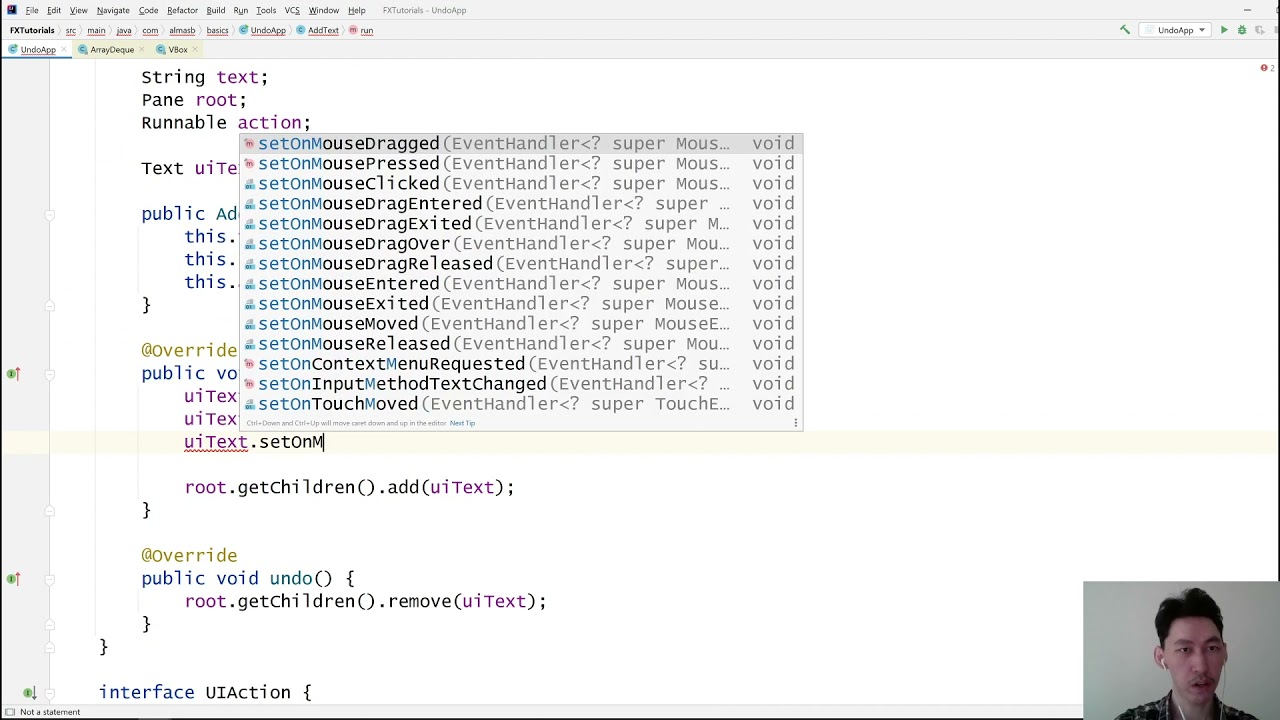The width and height of the screenshot is (1280, 720).
Task: Select the UndoApp editor tab
Action: pos(37,49)
